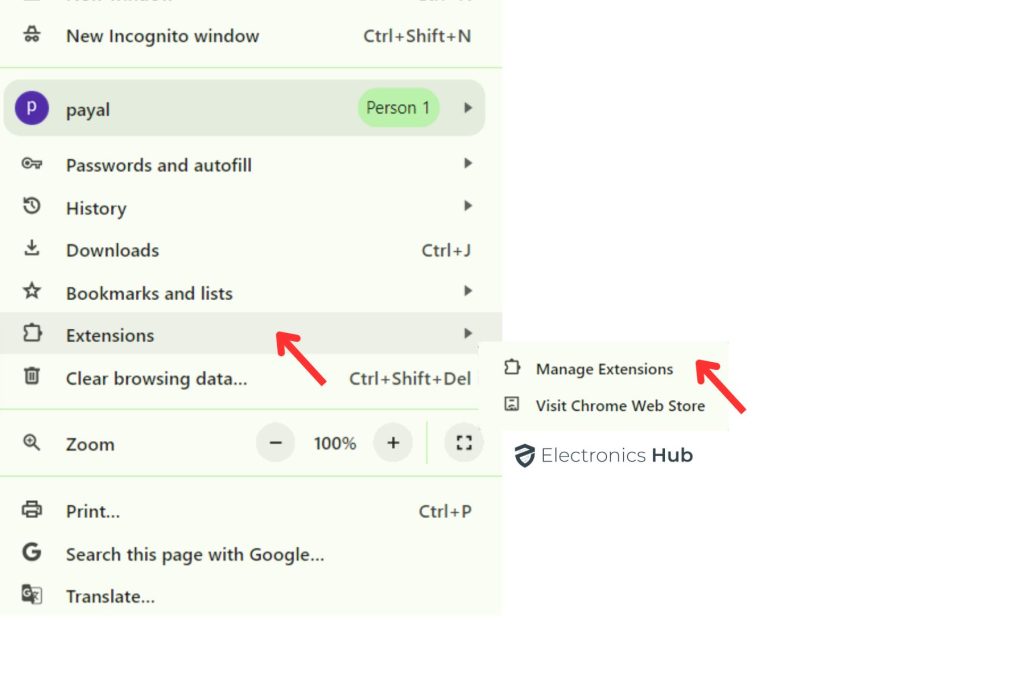Click the printer icon
Screen dimensions: 1024x683
point(32,510)
